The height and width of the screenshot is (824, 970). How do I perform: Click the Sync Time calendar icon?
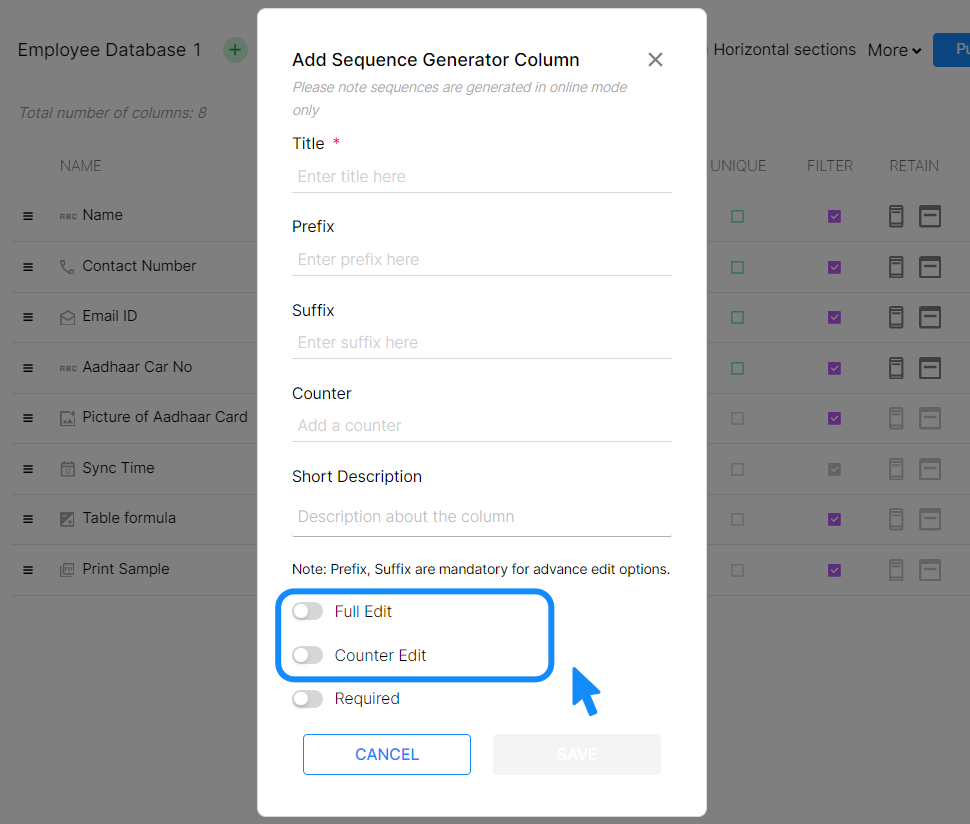67,469
